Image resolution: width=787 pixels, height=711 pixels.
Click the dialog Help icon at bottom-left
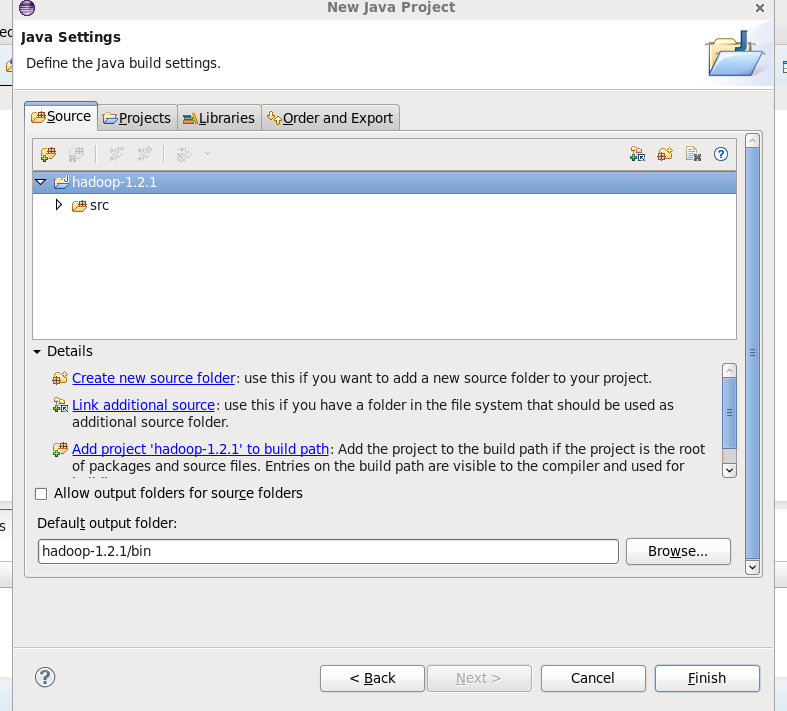[x=45, y=677]
